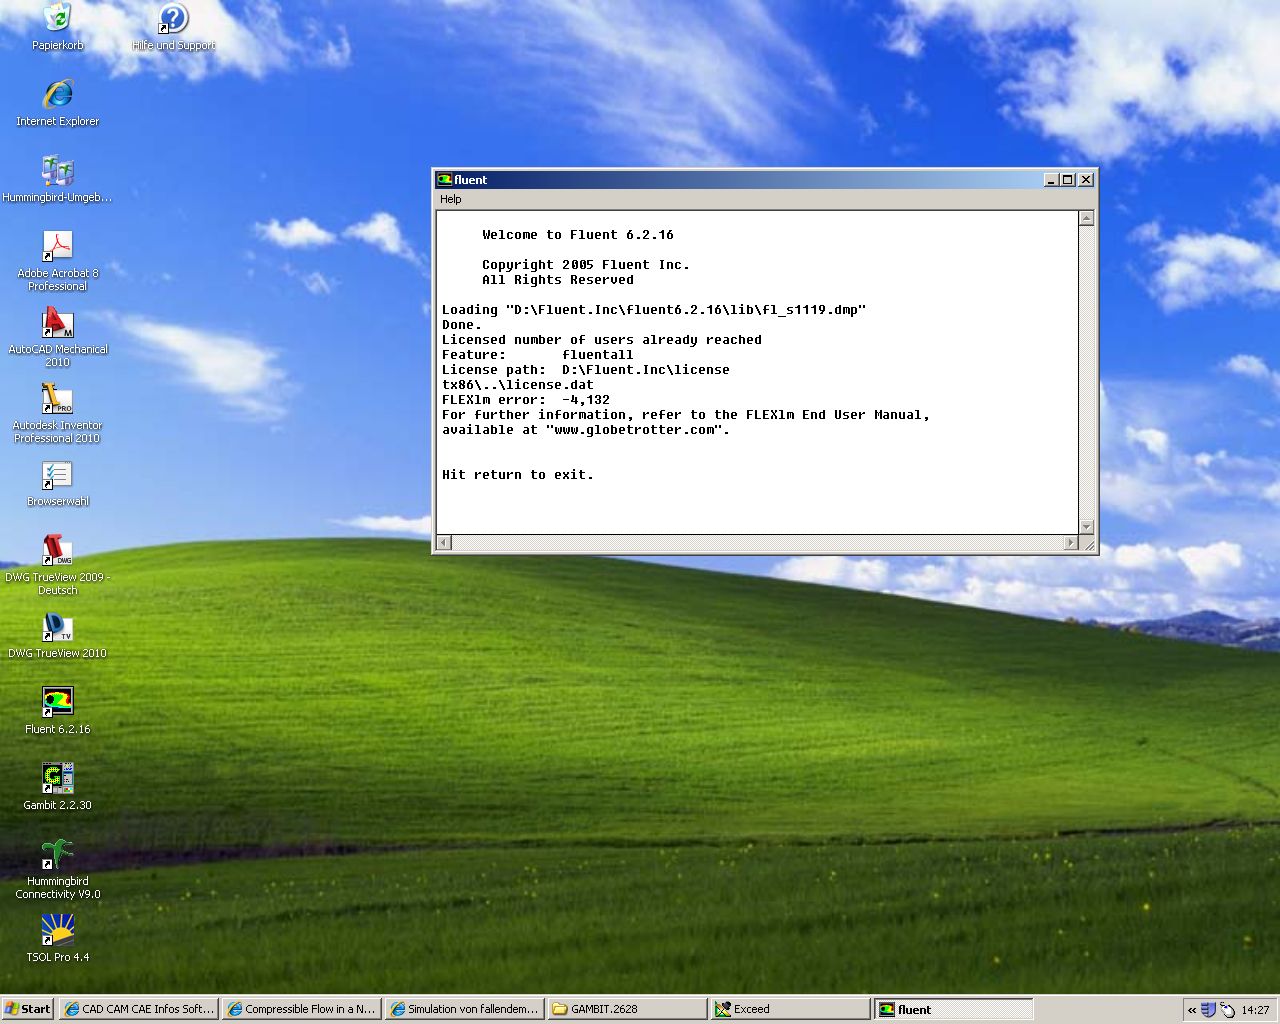The image size is (1280, 1024).
Task: Switch to Simulation von fallendem taskbar window
Action: 464,1009
